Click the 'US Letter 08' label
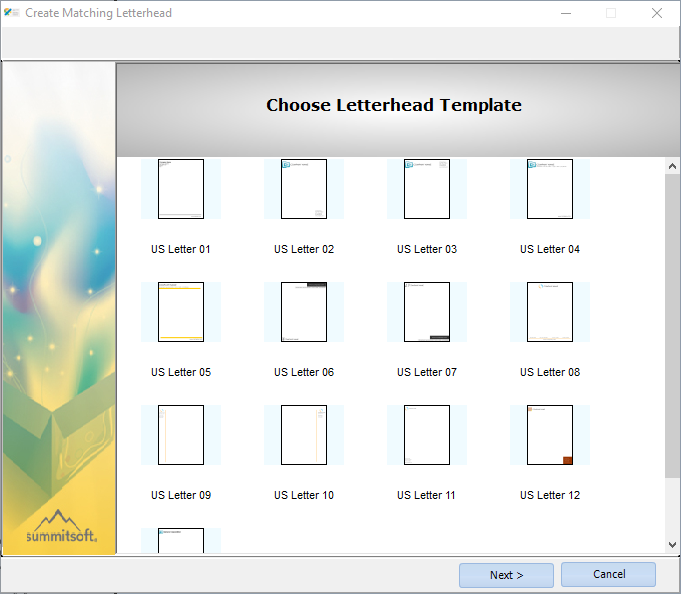Image resolution: width=681 pixels, height=594 pixels. tap(550, 372)
